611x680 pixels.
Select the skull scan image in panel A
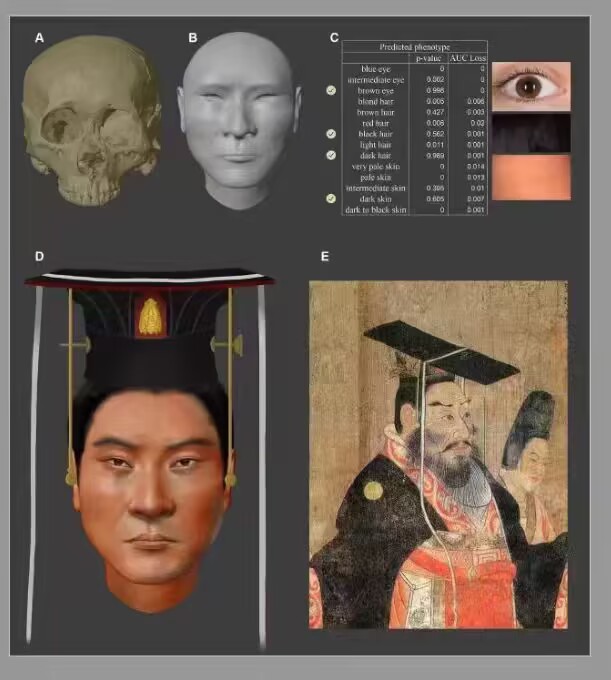92,120
